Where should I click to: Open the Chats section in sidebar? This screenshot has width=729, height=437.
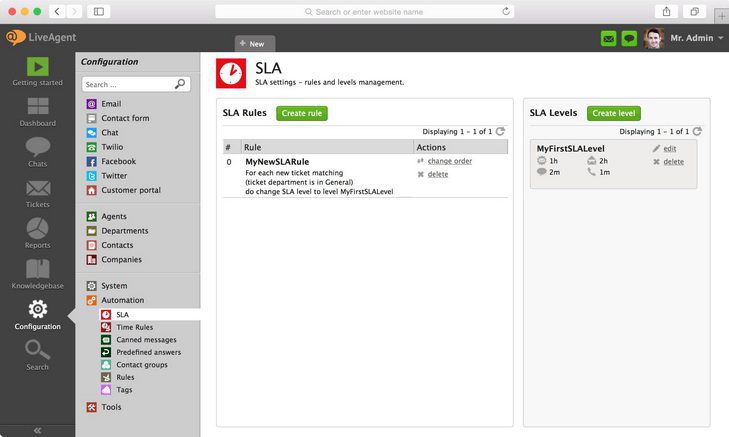(37, 152)
